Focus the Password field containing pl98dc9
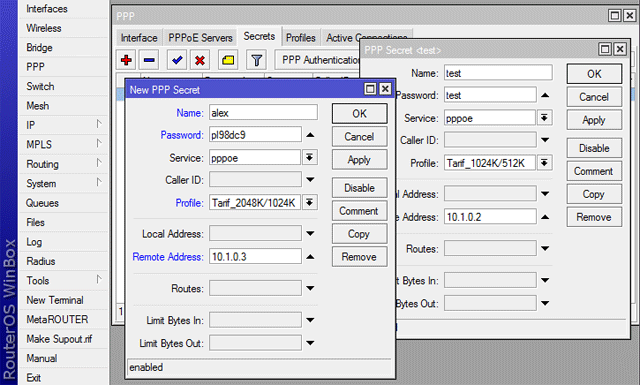 256,134
